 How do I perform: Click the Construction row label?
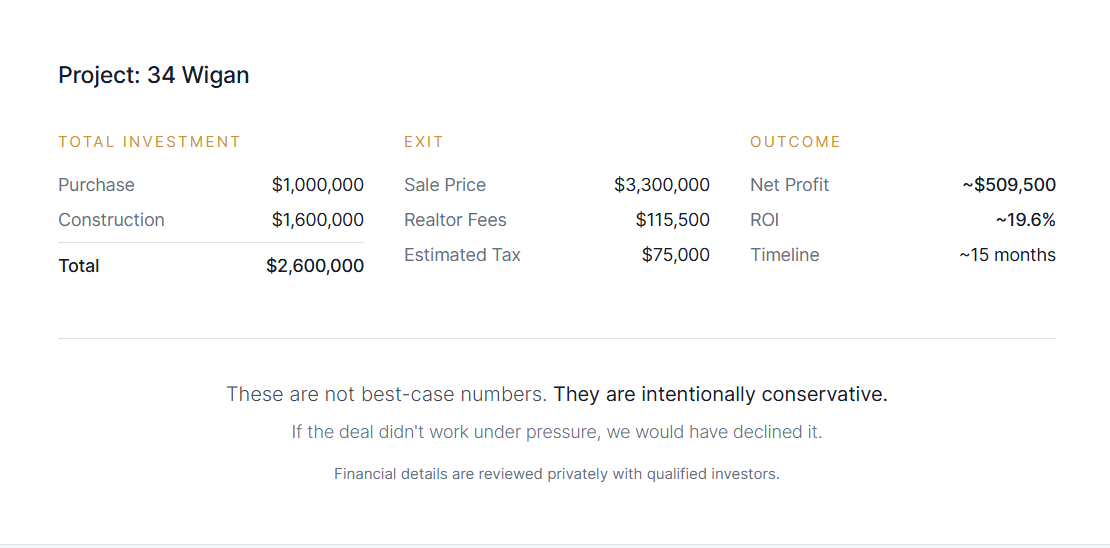click(x=111, y=220)
